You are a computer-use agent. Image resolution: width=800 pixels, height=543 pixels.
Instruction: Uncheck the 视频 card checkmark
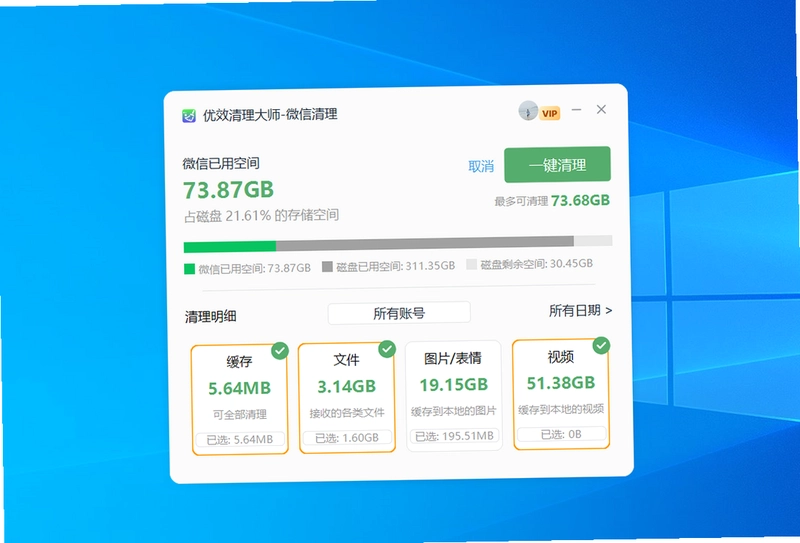point(601,345)
